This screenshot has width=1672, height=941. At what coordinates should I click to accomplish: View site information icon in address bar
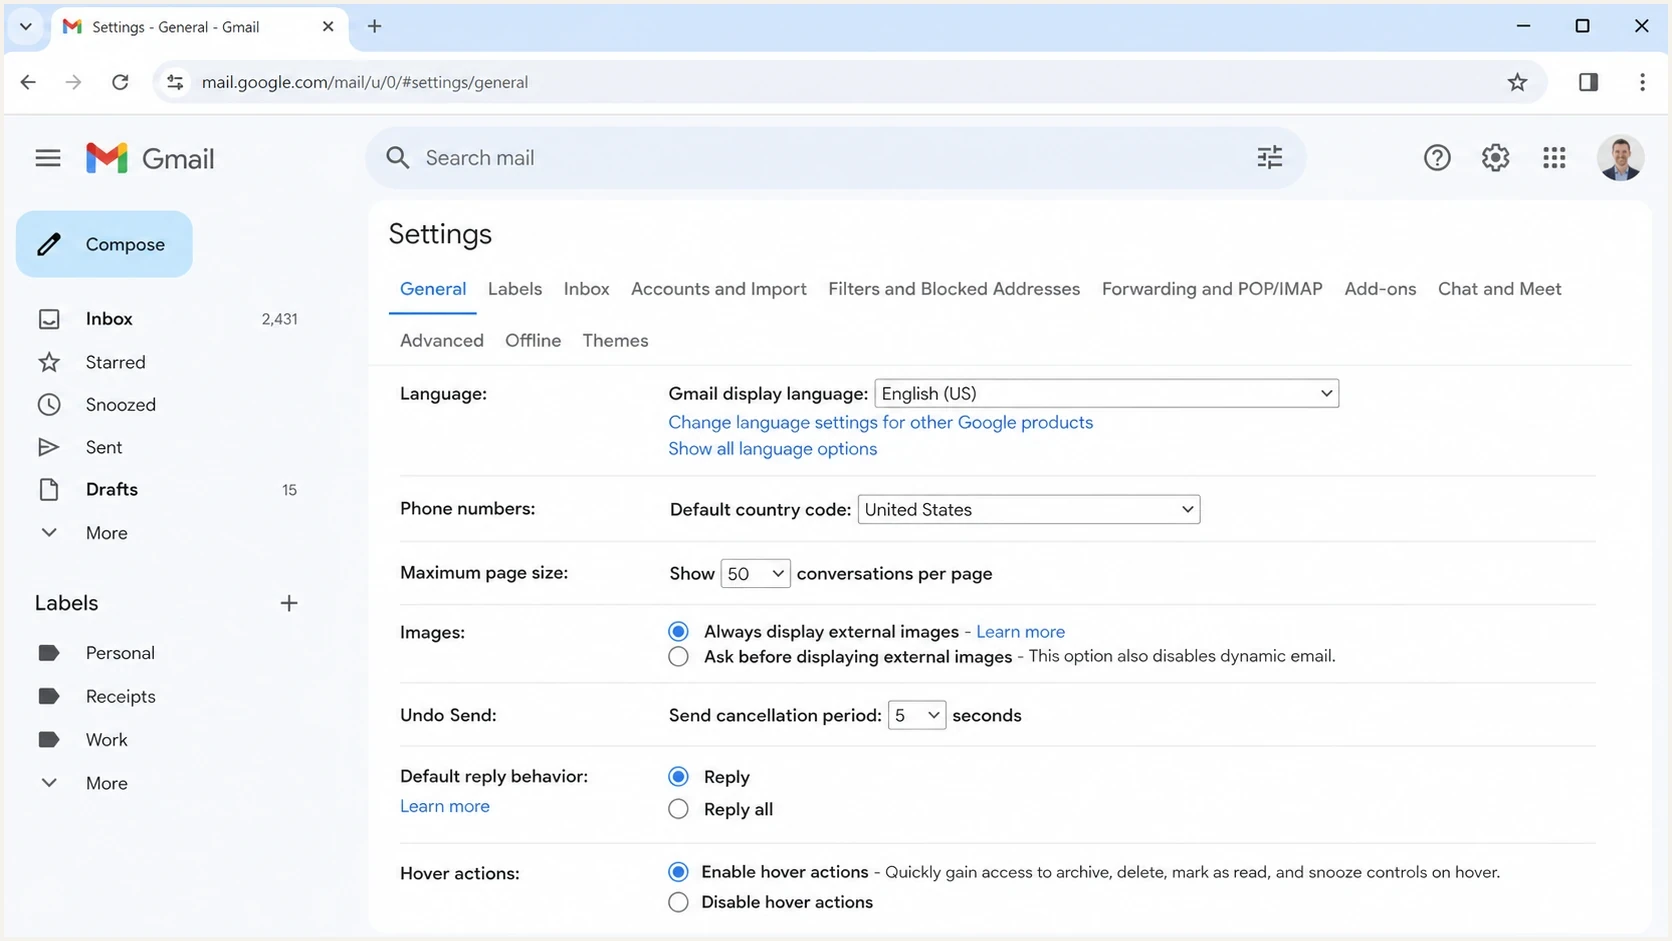(175, 82)
